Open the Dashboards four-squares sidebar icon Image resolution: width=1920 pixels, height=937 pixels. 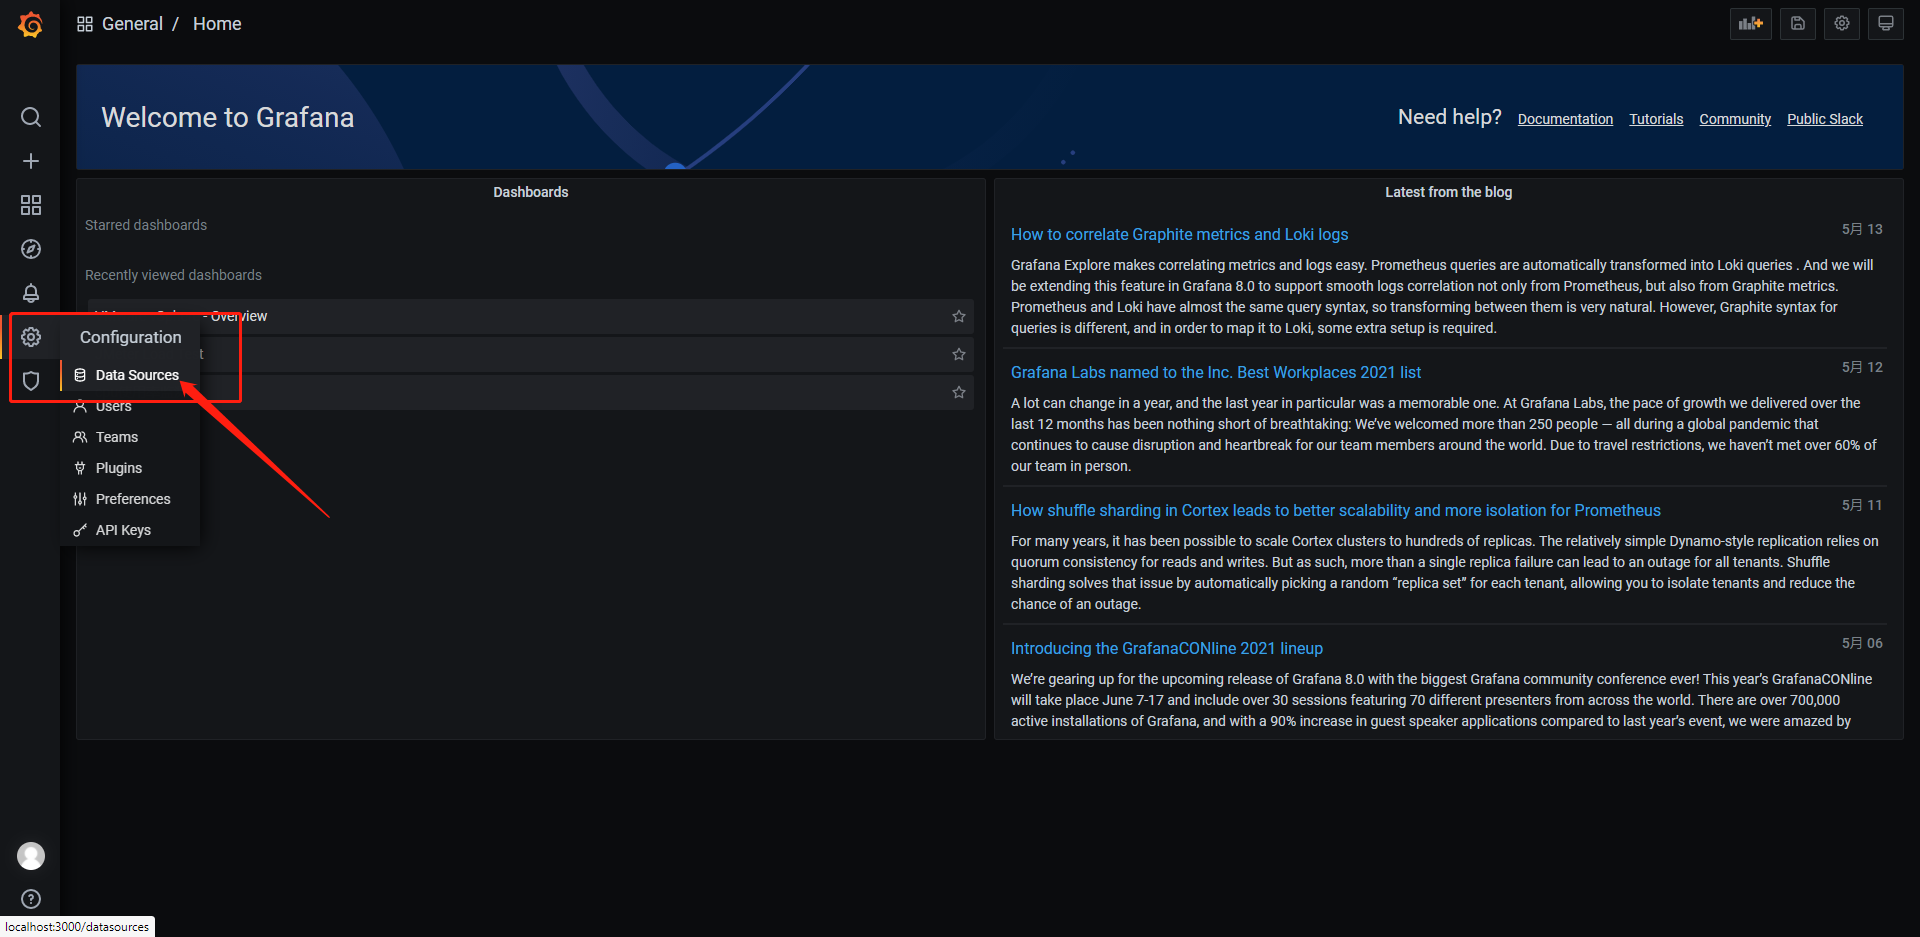[x=31, y=205]
